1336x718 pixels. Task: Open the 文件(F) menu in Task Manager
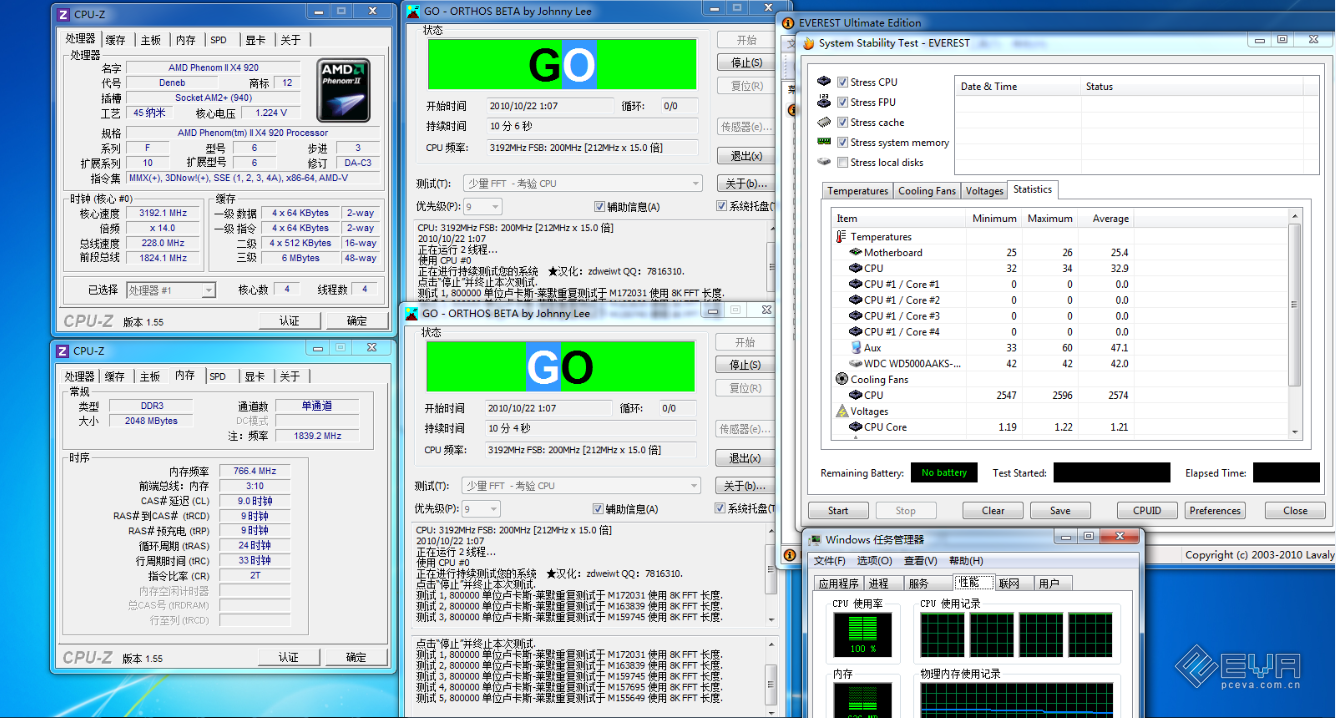pyautogui.click(x=830, y=561)
